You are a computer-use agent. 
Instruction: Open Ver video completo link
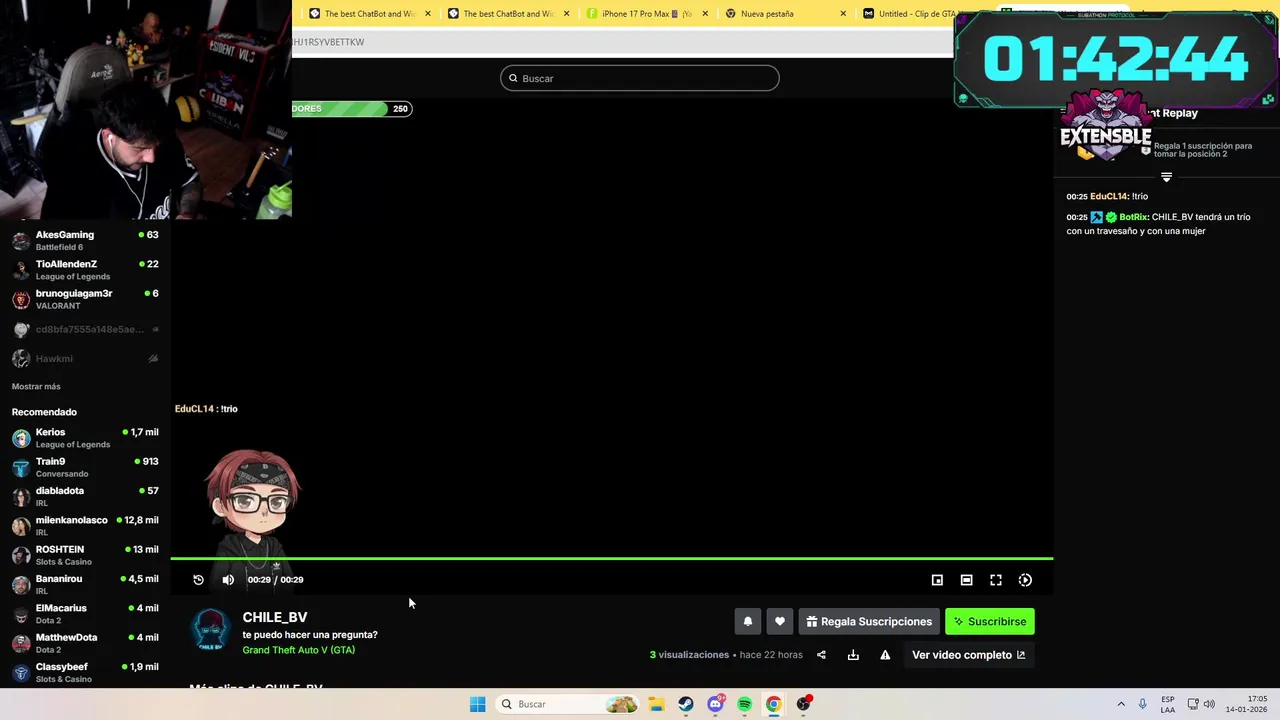pos(968,655)
